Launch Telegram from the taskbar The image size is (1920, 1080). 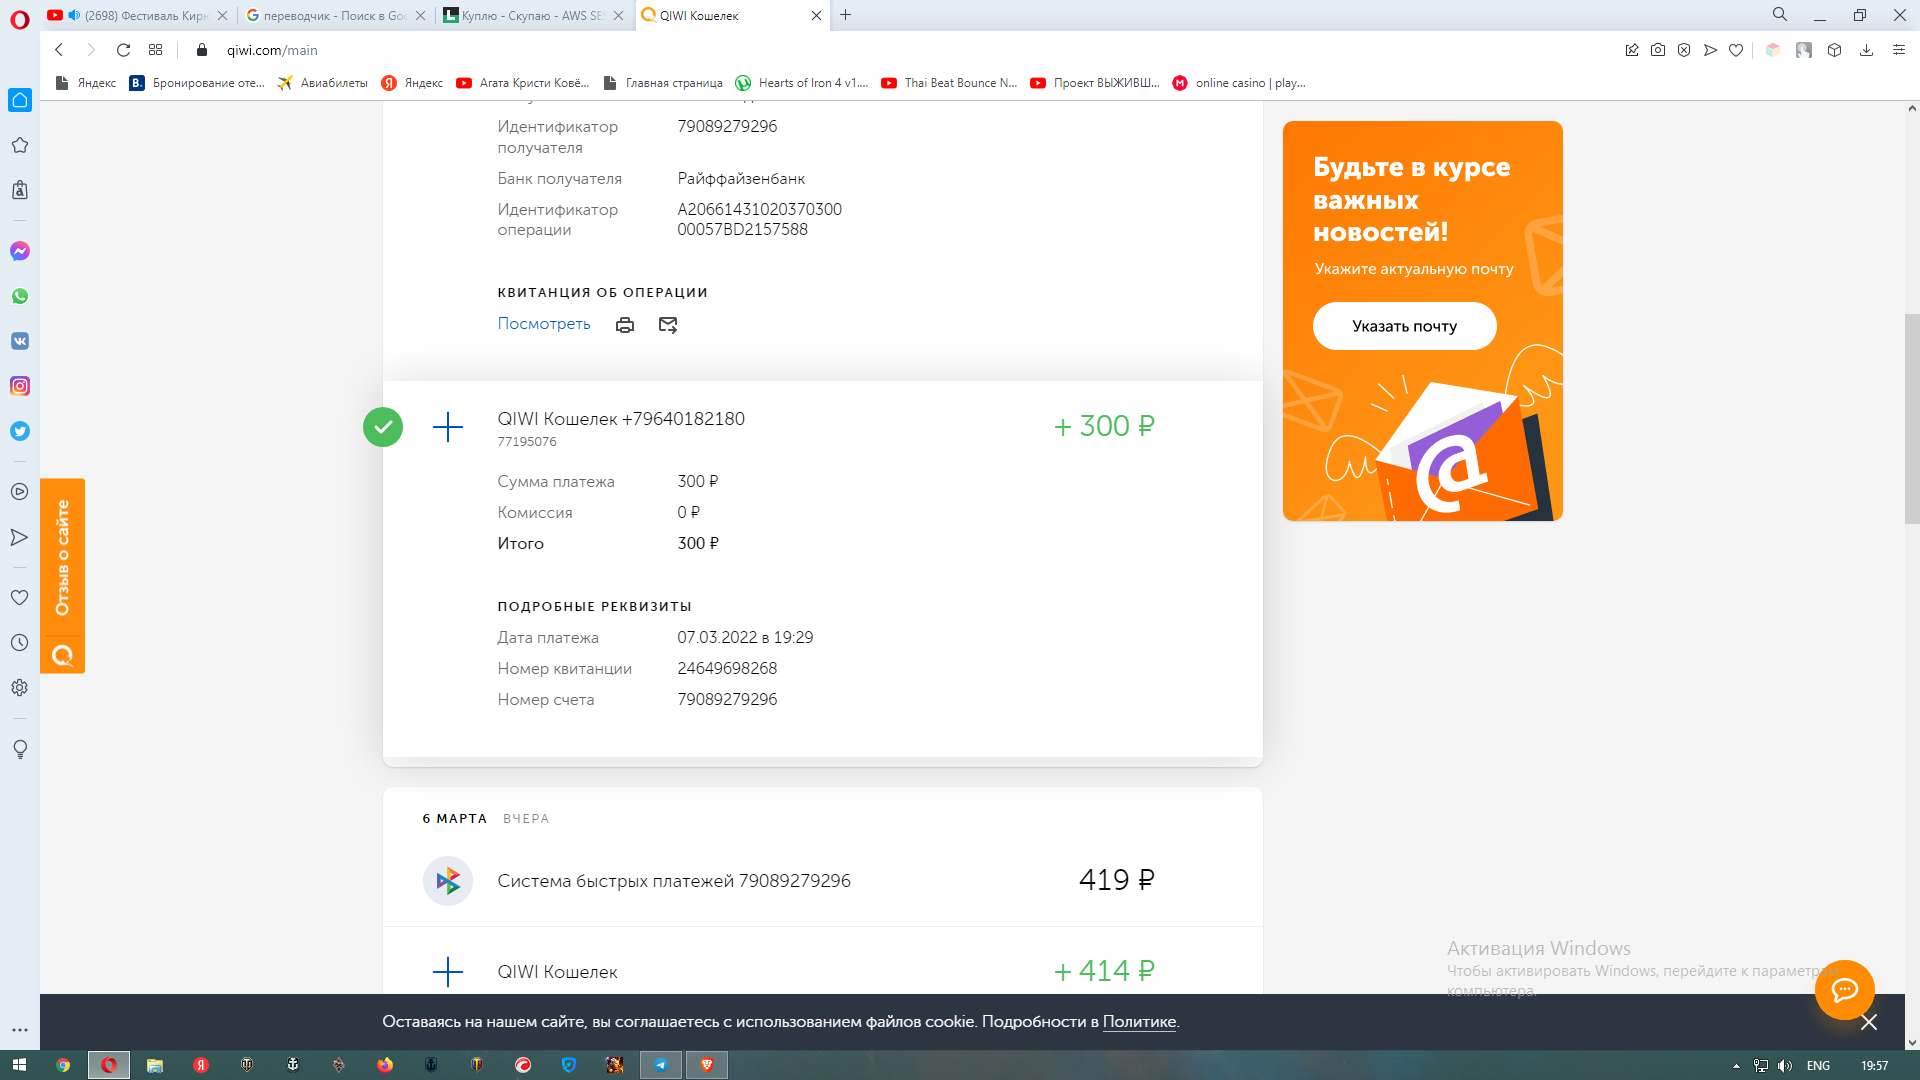(661, 1065)
